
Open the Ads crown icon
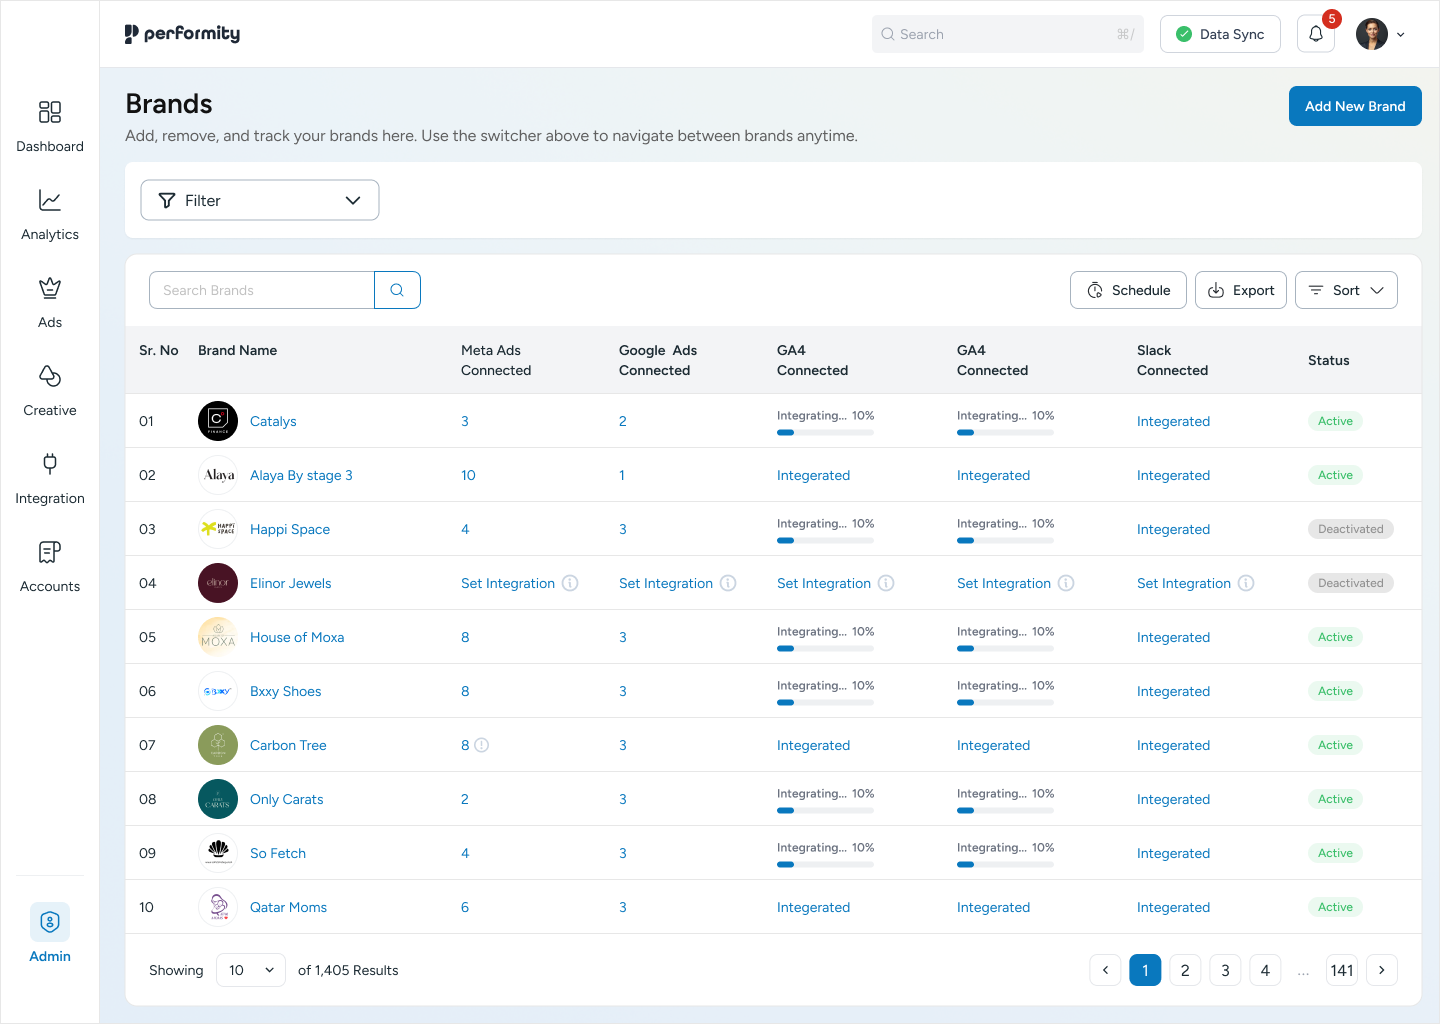click(x=50, y=288)
